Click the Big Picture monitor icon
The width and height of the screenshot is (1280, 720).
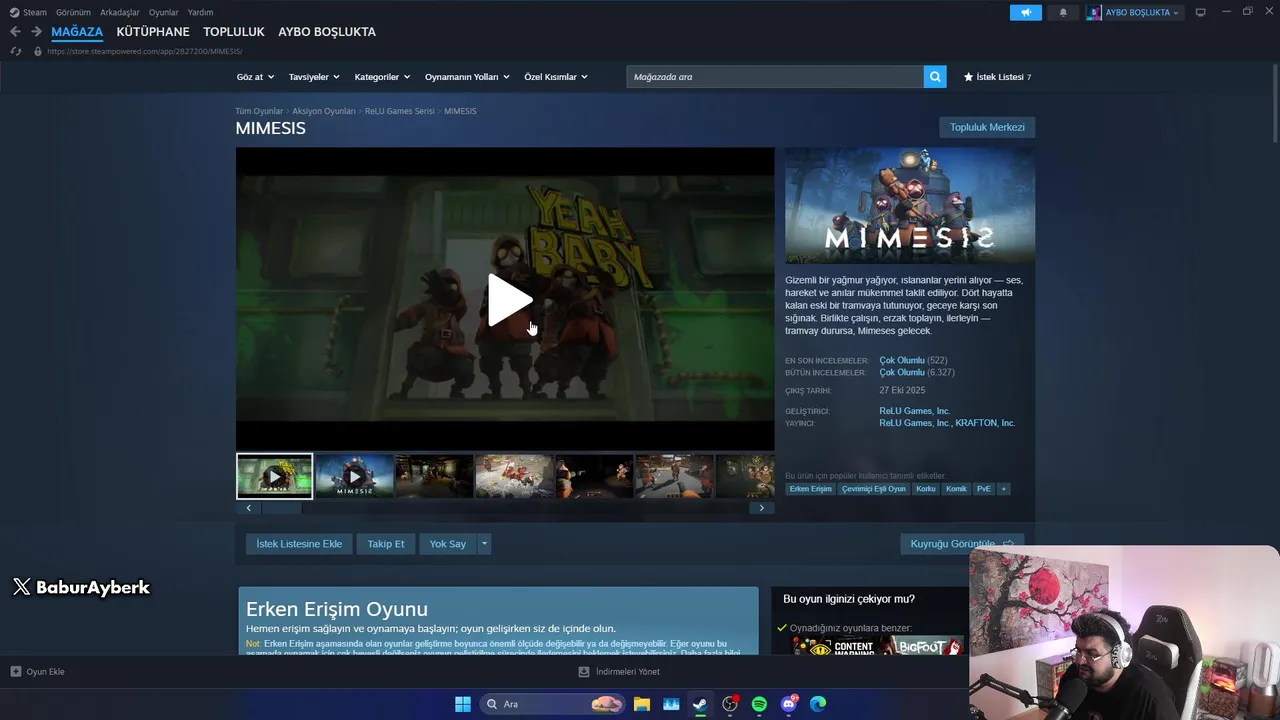(x=1201, y=12)
